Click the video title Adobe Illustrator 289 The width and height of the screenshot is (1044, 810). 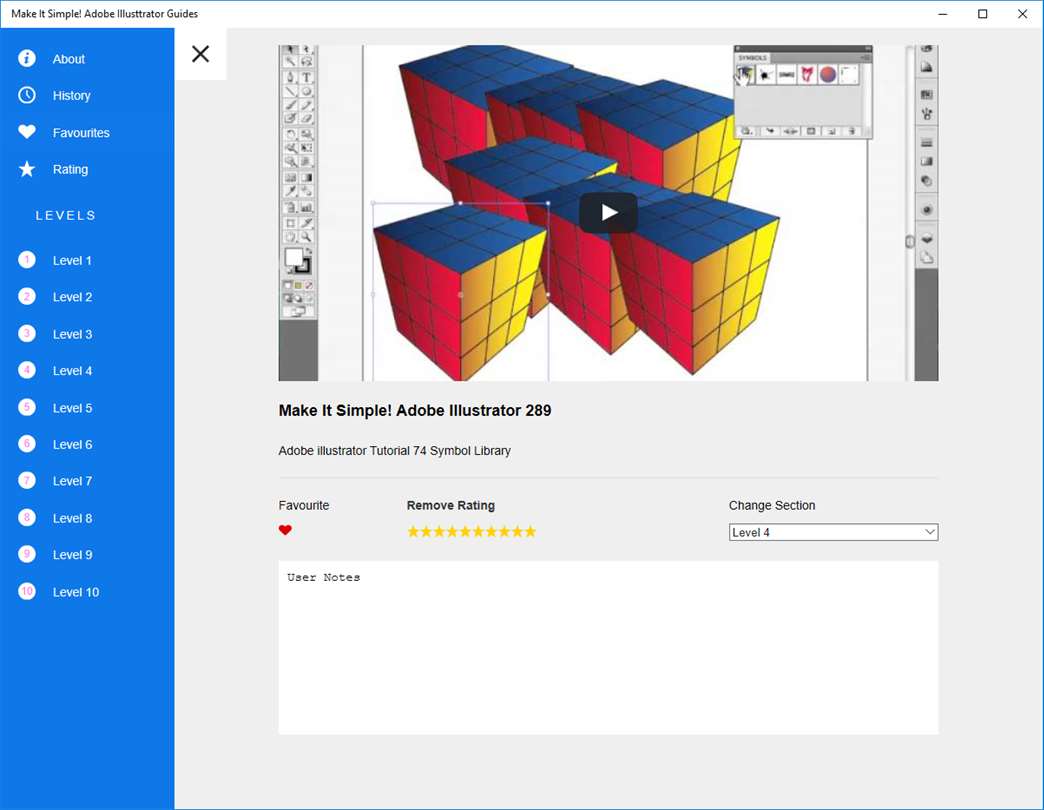415,410
